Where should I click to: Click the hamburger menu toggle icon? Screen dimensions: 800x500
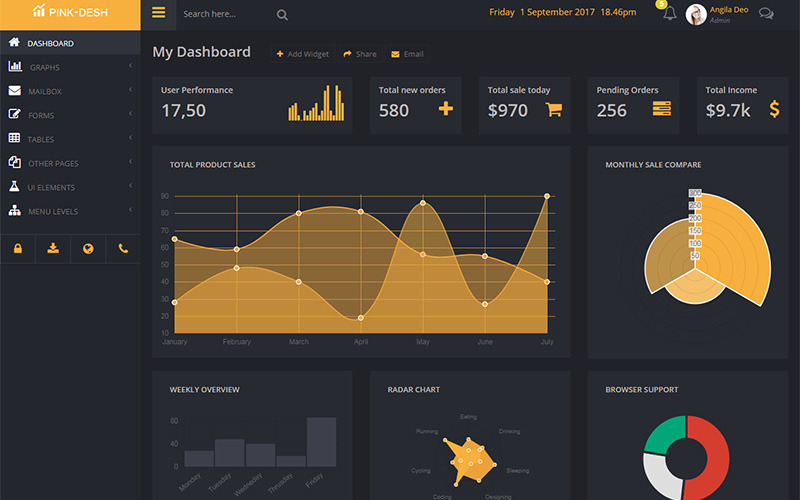coord(158,14)
